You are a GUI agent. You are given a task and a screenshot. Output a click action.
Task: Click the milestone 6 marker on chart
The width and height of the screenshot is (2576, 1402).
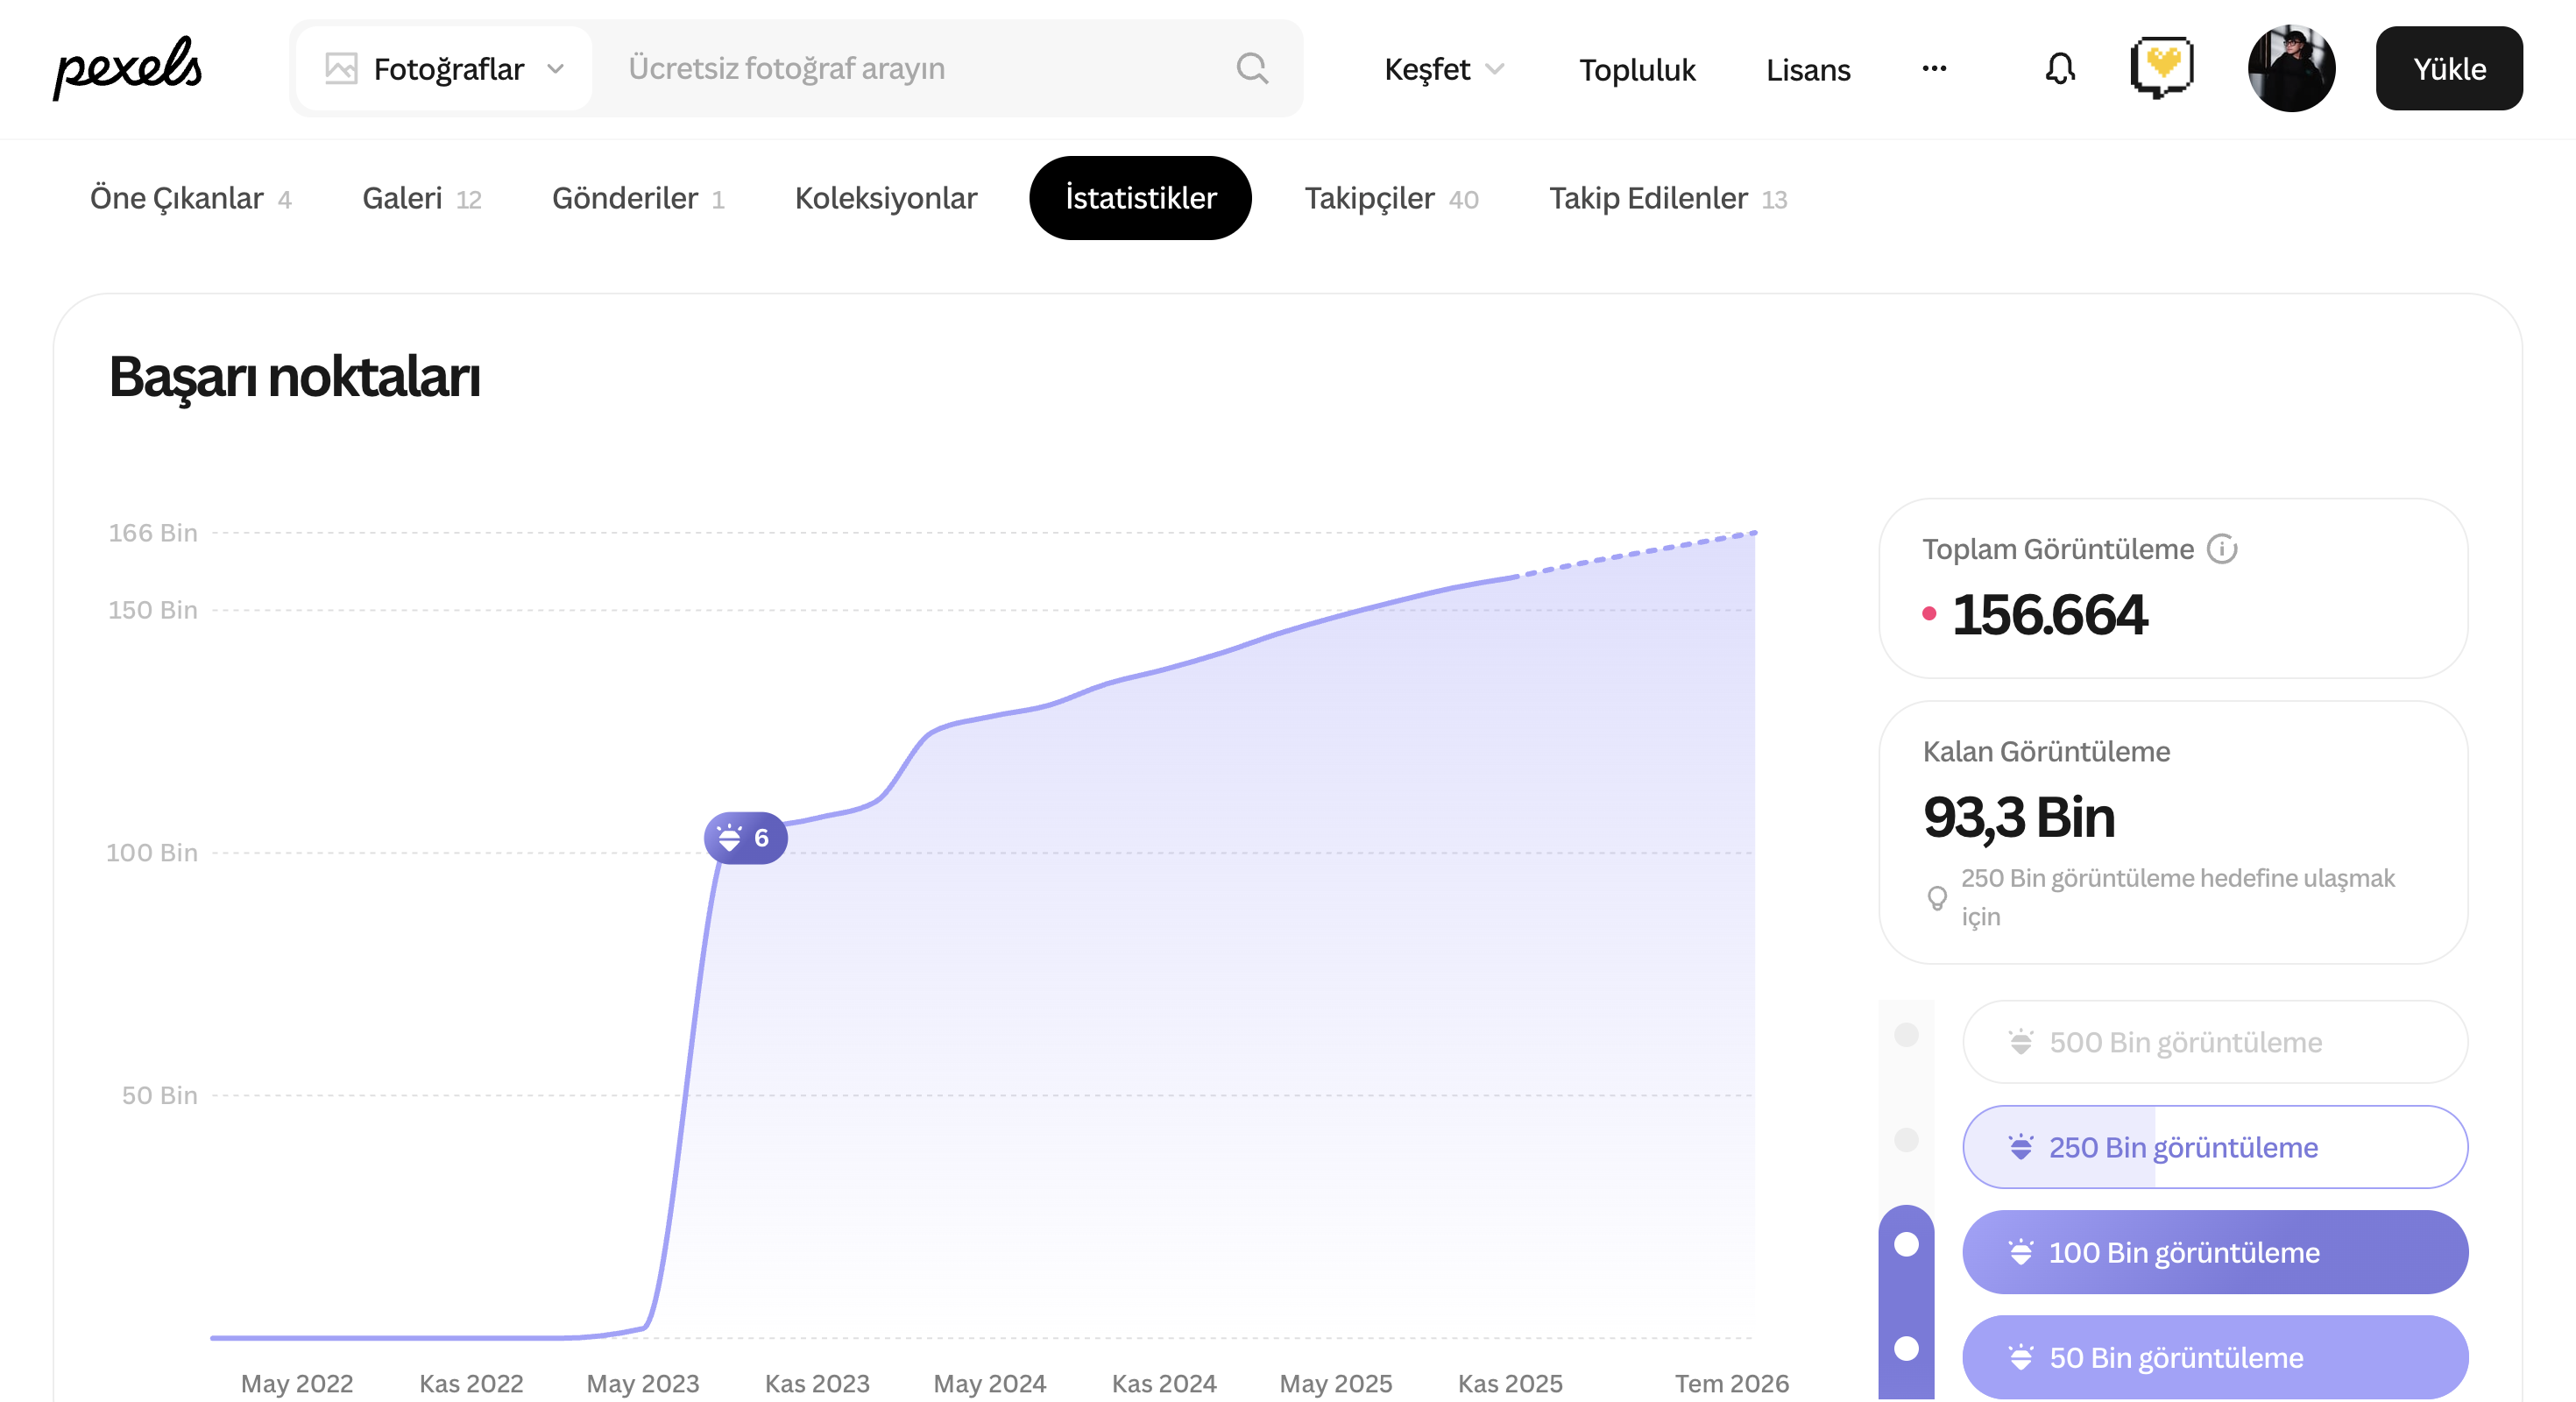coord(745,838)
